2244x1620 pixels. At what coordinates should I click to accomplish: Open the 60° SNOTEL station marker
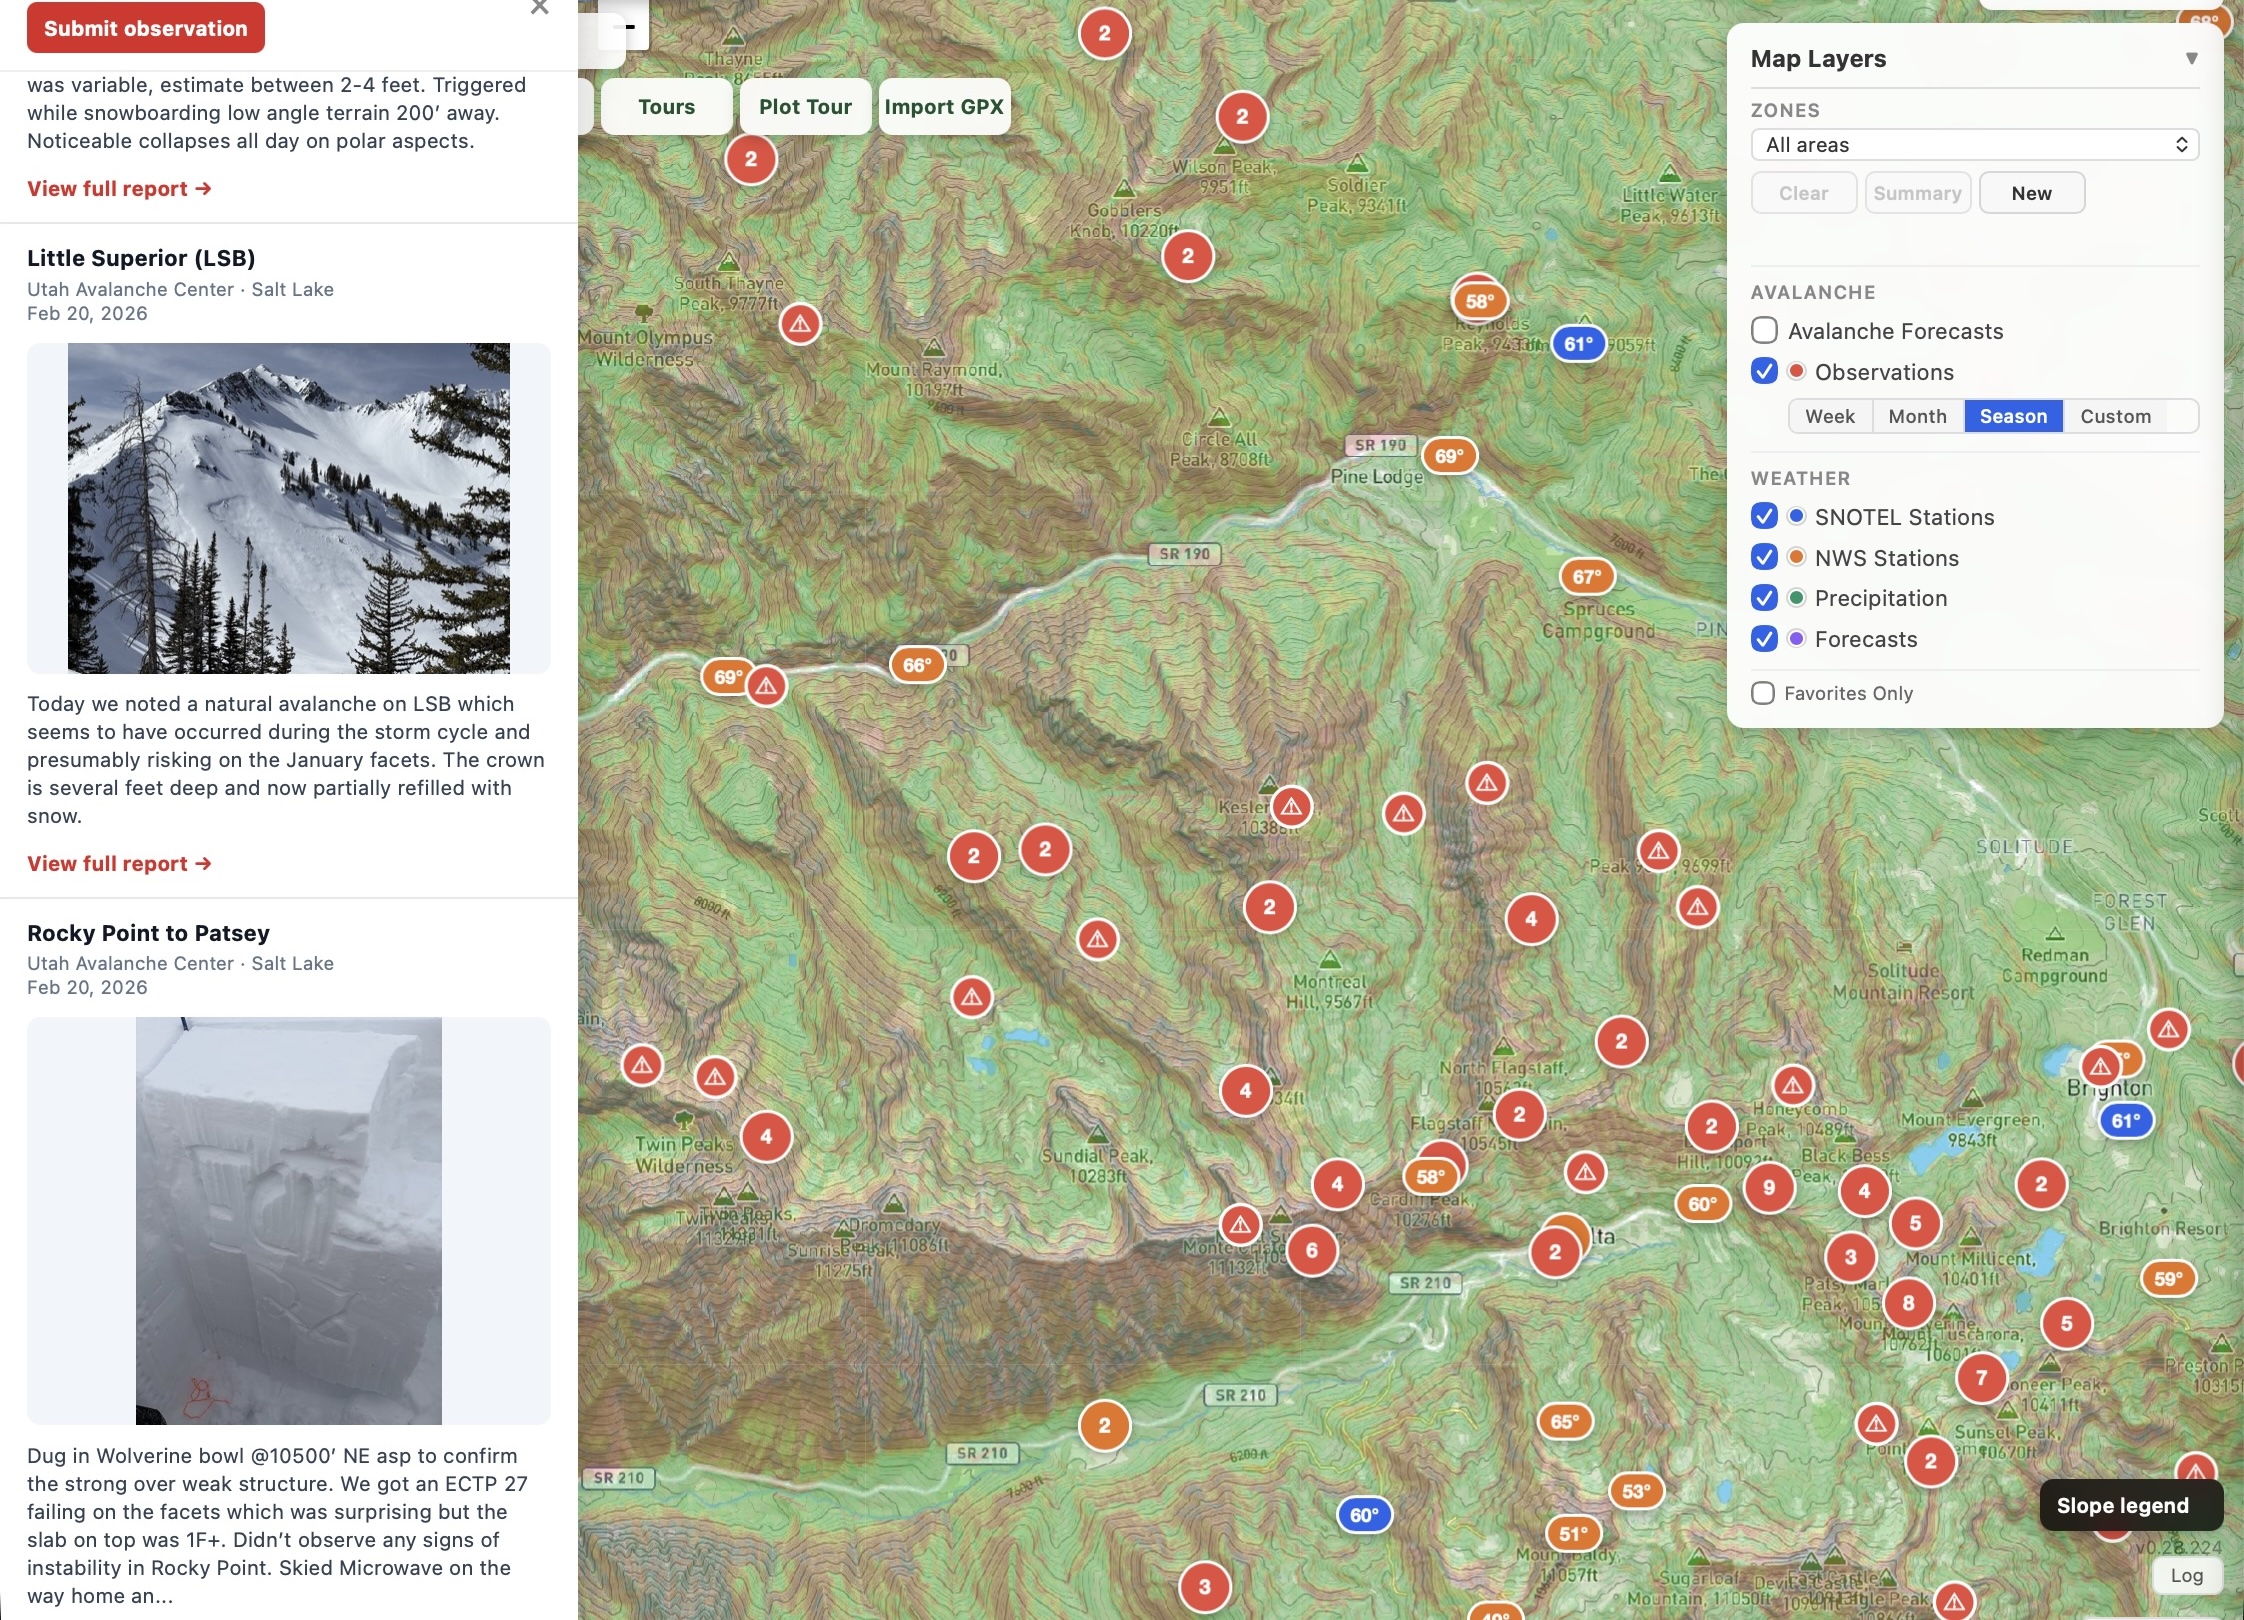[1364, 1515]
